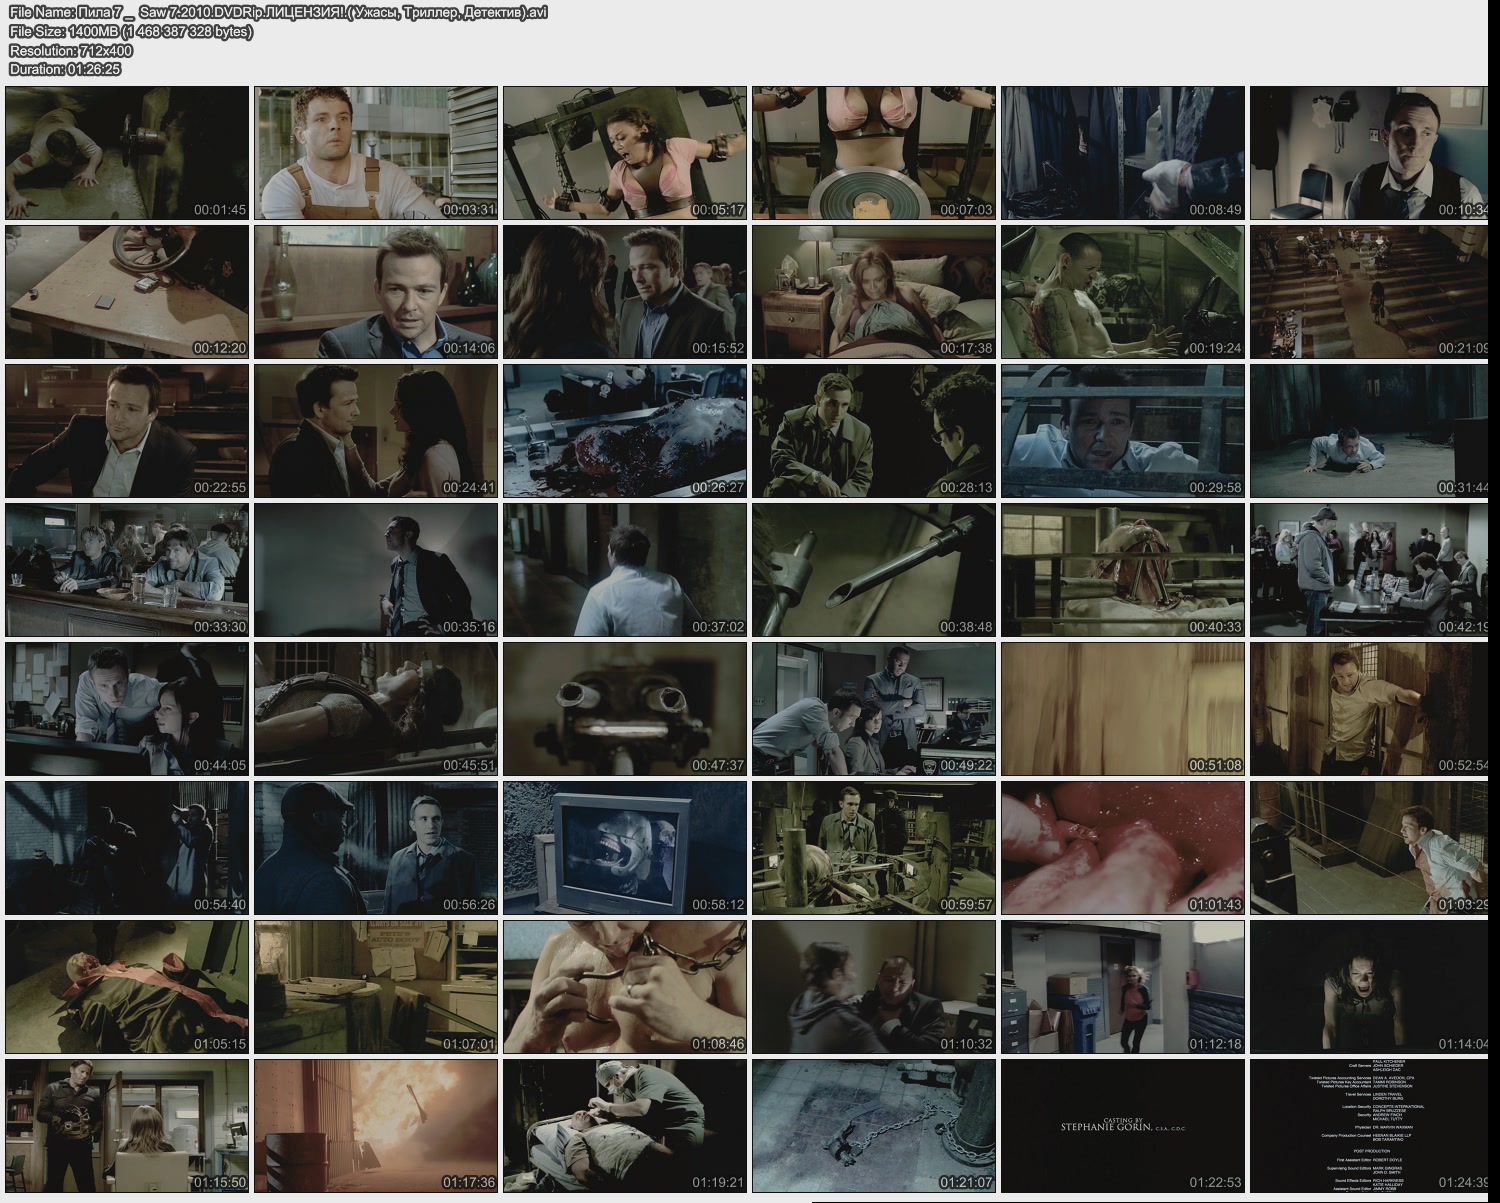Open the metal spikes thumbnail at 00:38:48
This screenshot has width=1500, height=1203.
pyautogui.click(x=874, y=570)
